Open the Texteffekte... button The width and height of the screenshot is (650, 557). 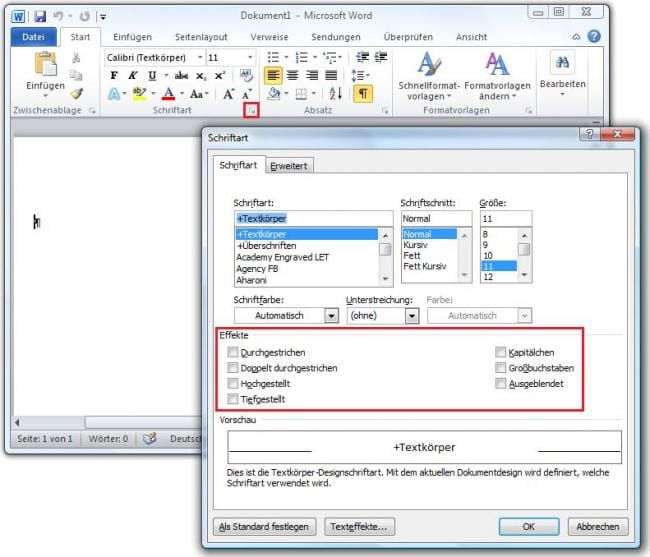(359, 526)
